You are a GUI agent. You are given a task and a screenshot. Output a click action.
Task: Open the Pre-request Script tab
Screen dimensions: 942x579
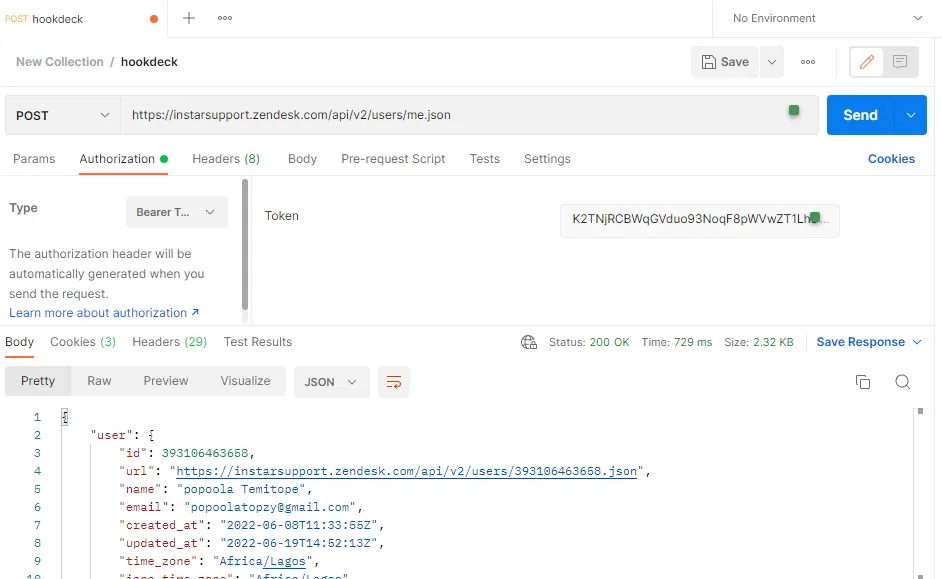point(393,159)
